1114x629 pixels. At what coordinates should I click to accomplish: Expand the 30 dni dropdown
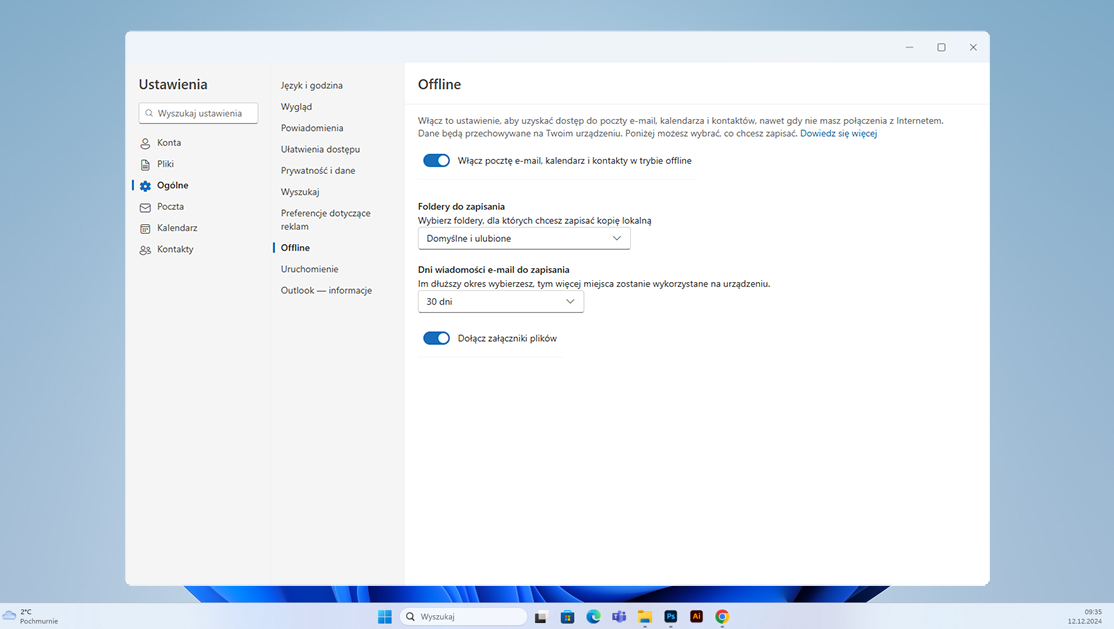click(500, 301)
